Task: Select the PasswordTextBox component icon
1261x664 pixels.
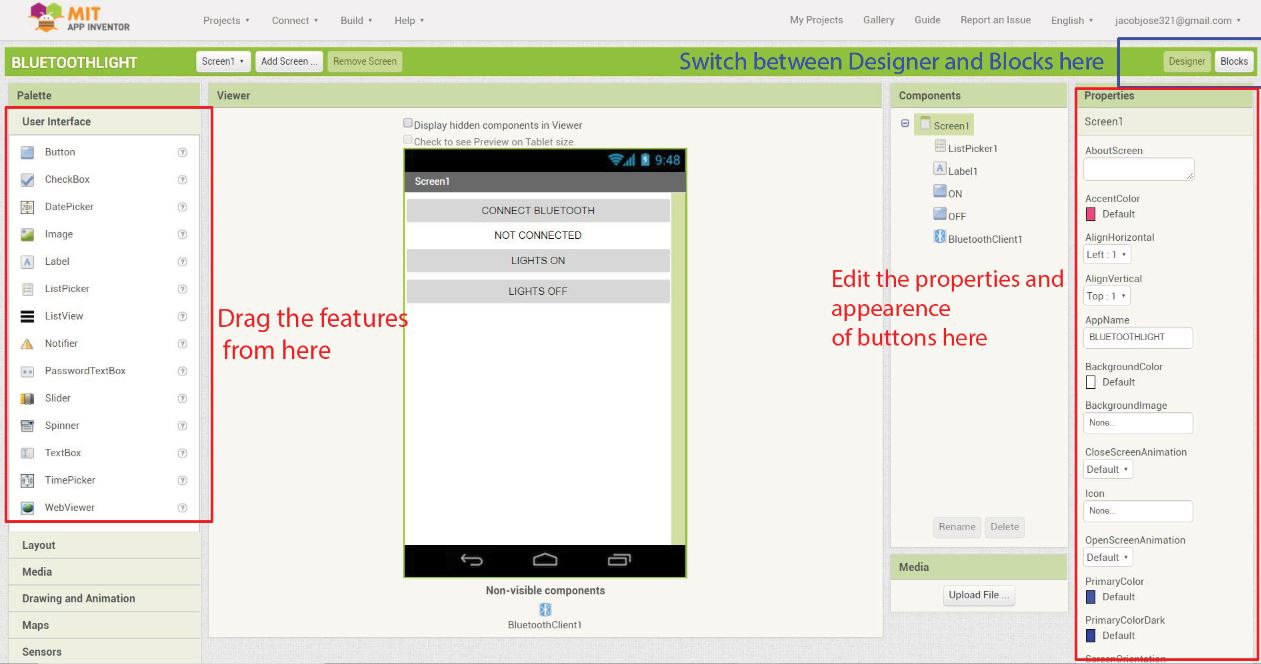Action: click(x=27, y=371)
